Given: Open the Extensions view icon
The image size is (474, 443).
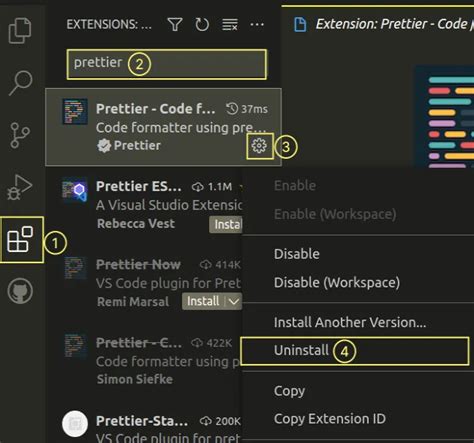Looking at the screenshot, I should [x=20, y=239].
